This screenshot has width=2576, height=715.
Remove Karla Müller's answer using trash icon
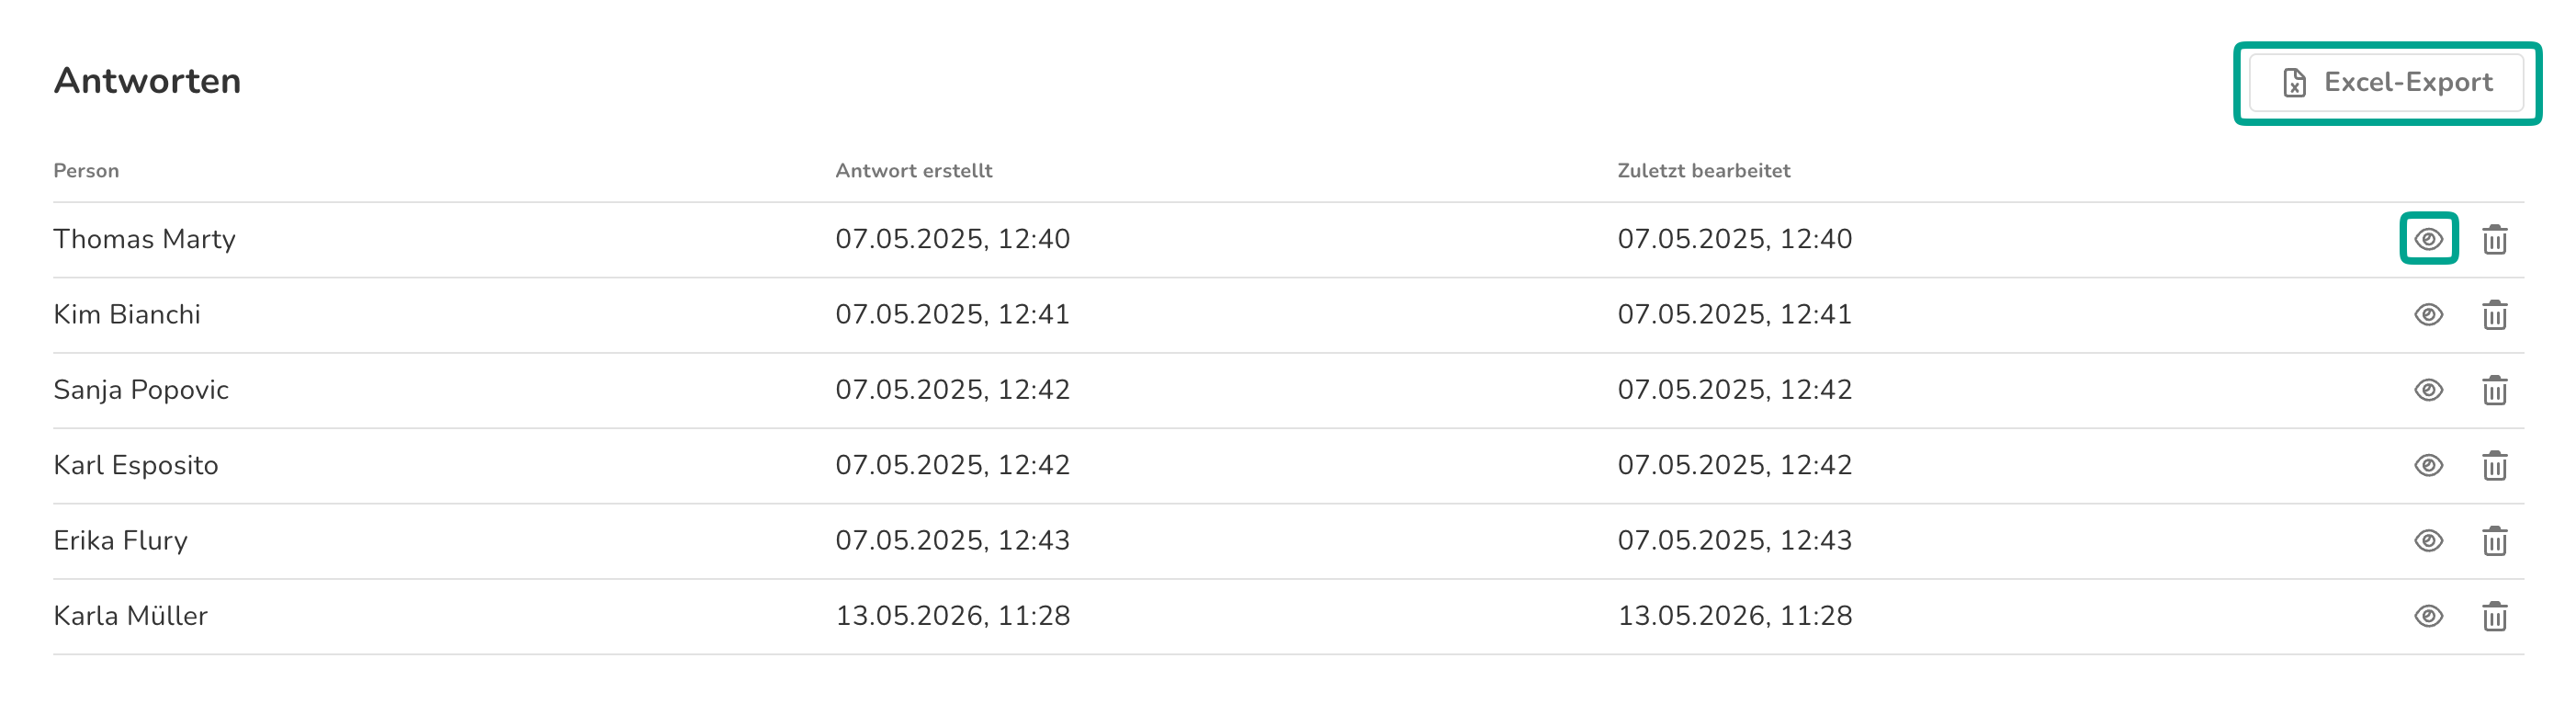click(2494, 616)
